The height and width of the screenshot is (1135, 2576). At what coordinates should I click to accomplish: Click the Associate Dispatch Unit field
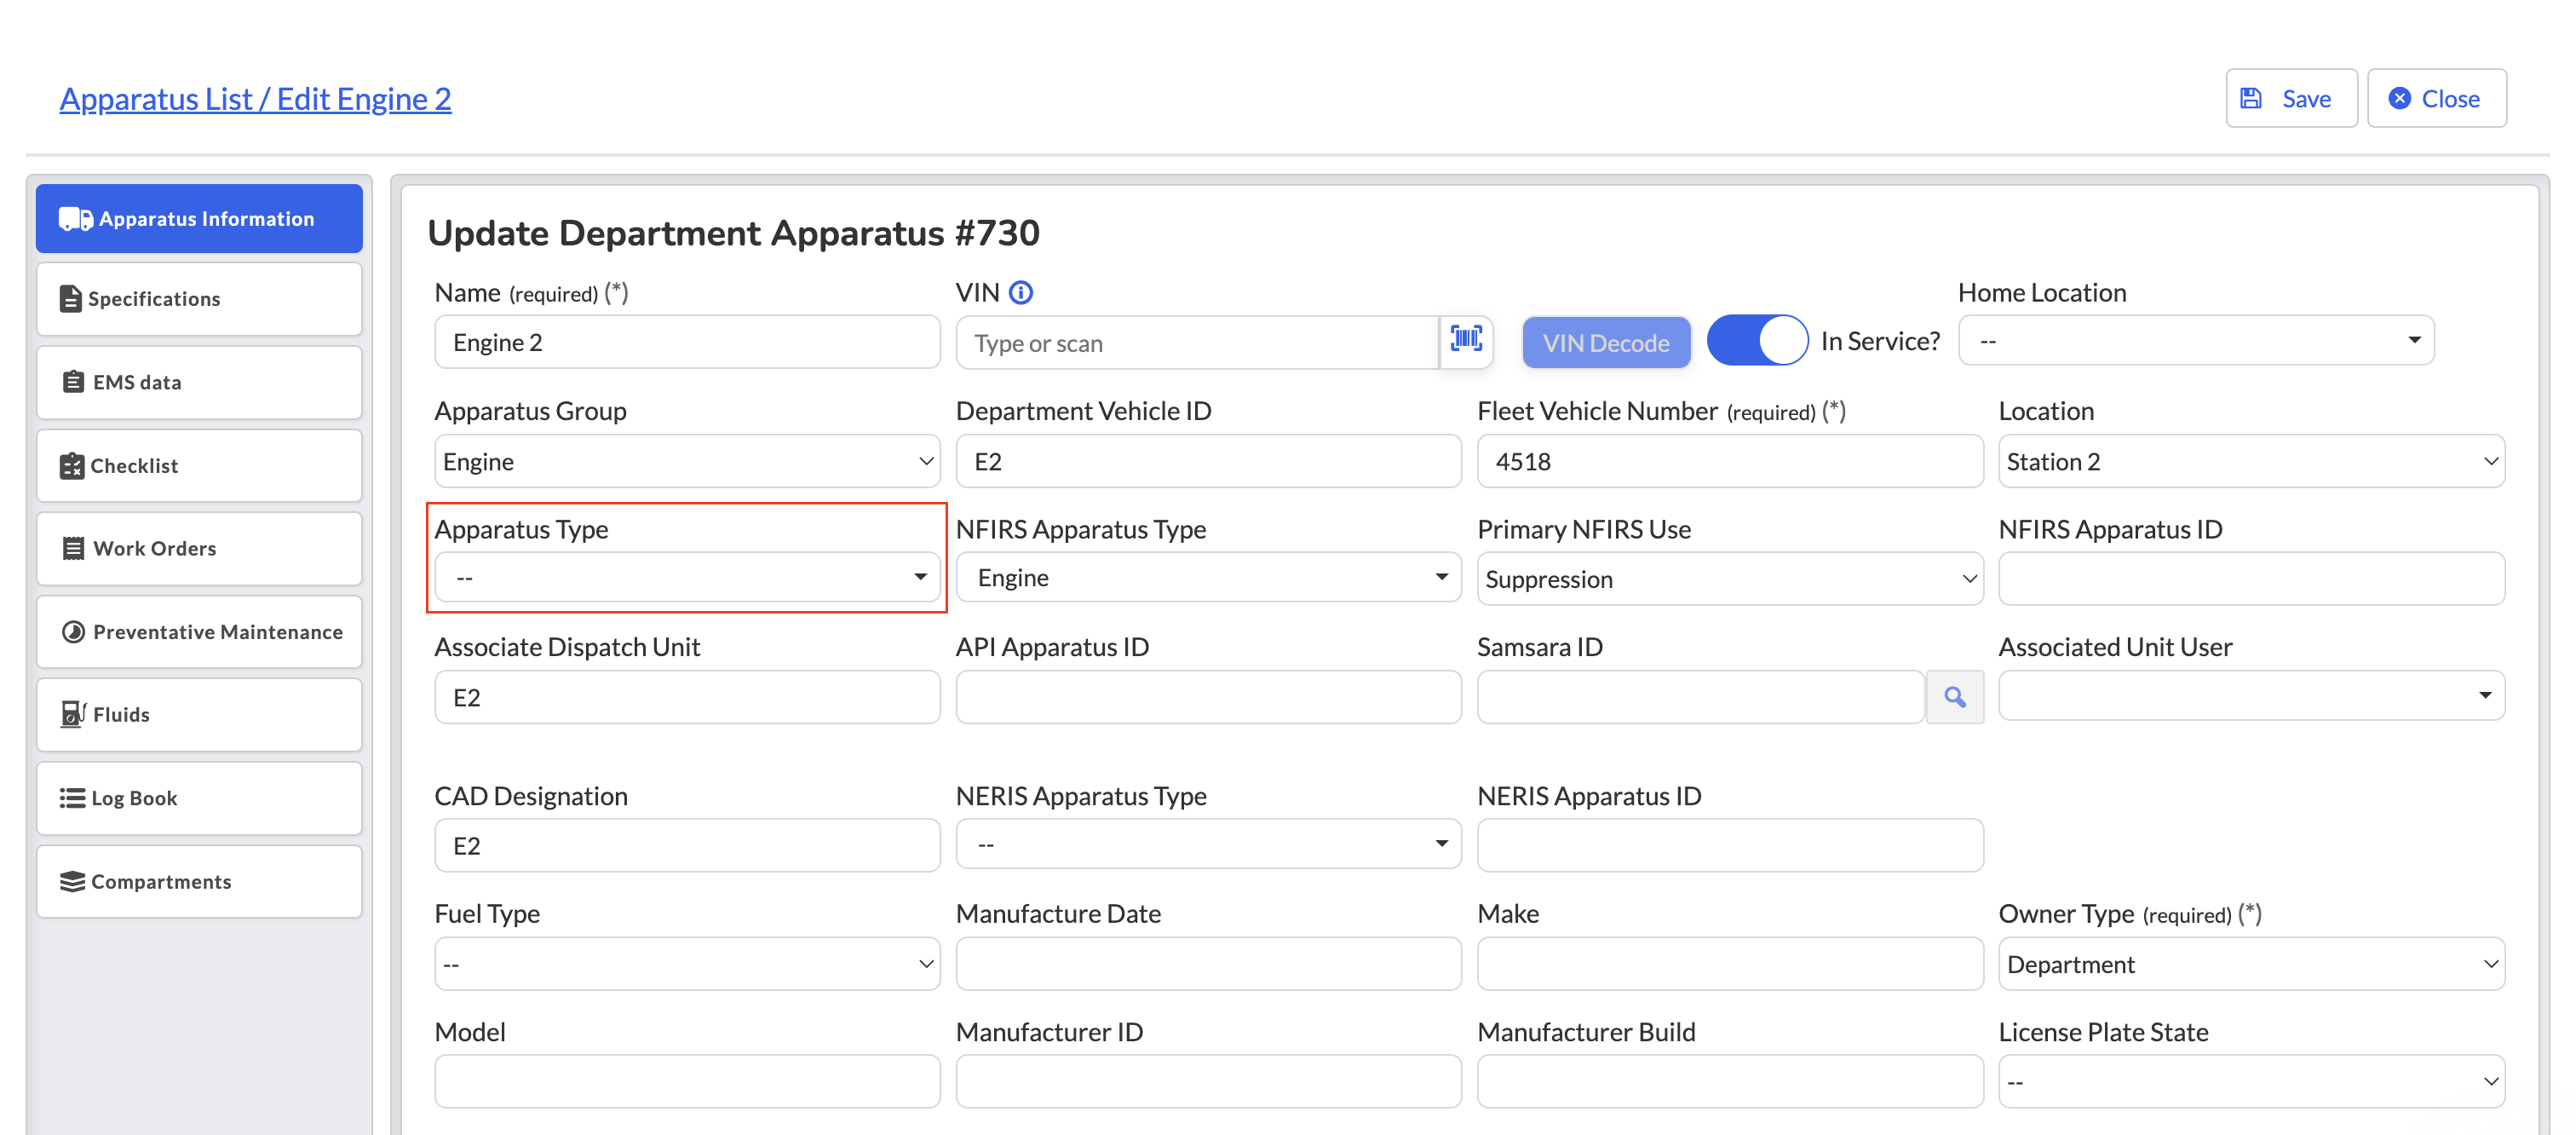click(x=687, y=697)
